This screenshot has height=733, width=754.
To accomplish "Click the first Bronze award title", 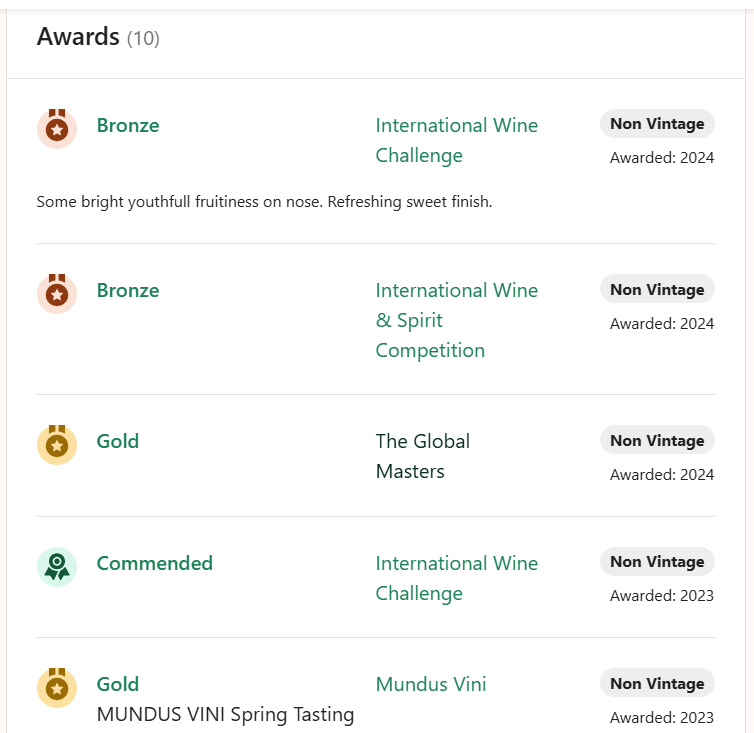I will coord(128,125).
